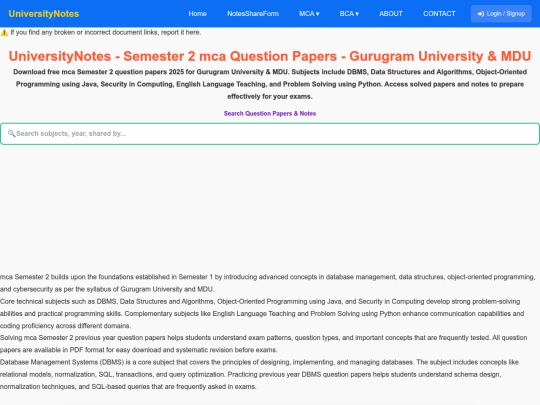Open the Home nav link

pos(197,14)
